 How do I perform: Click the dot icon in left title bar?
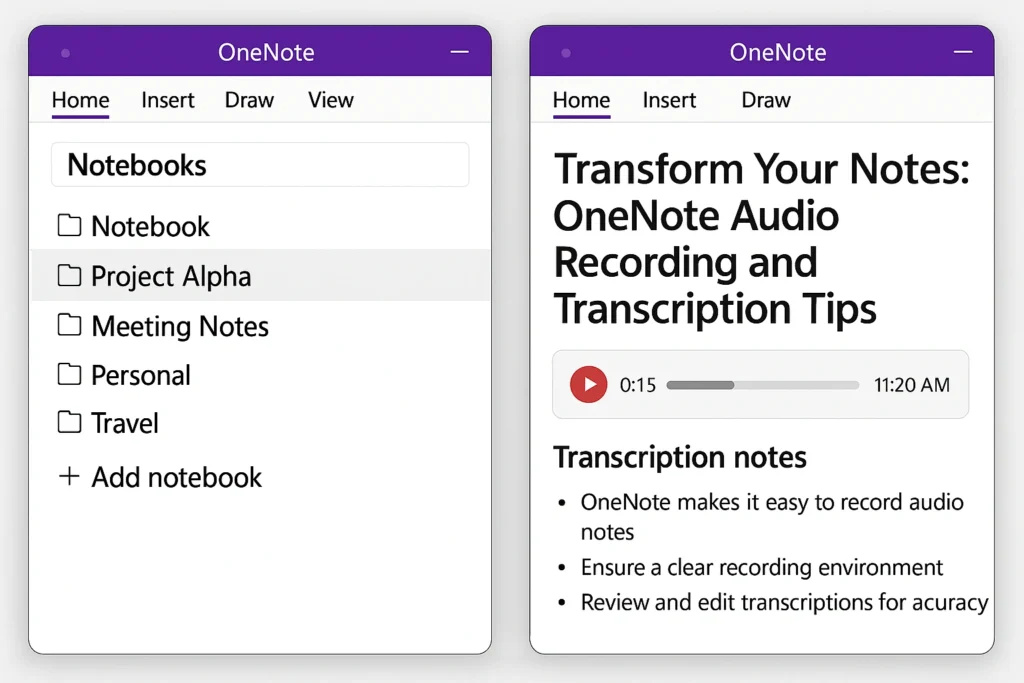[66, 53]
